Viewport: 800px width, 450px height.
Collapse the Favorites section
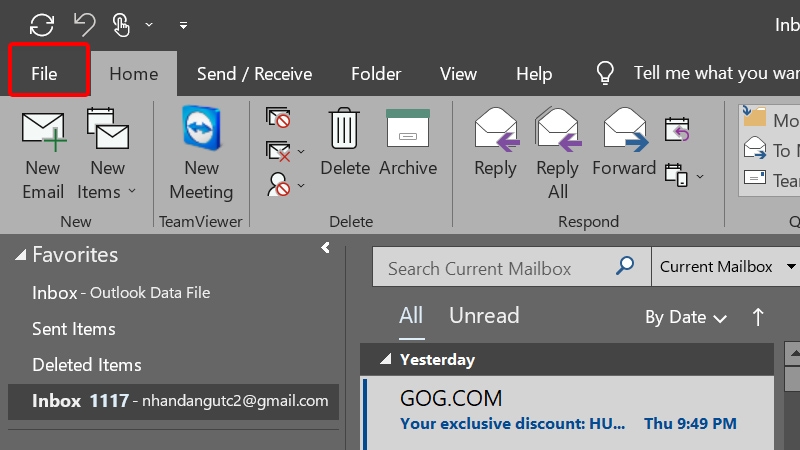pos(20,255)
